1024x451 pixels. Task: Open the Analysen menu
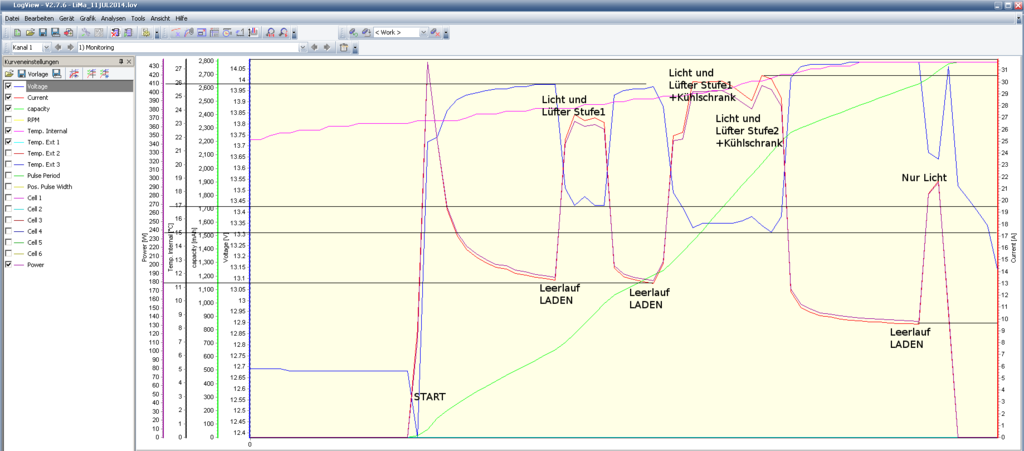coord(115,18)
